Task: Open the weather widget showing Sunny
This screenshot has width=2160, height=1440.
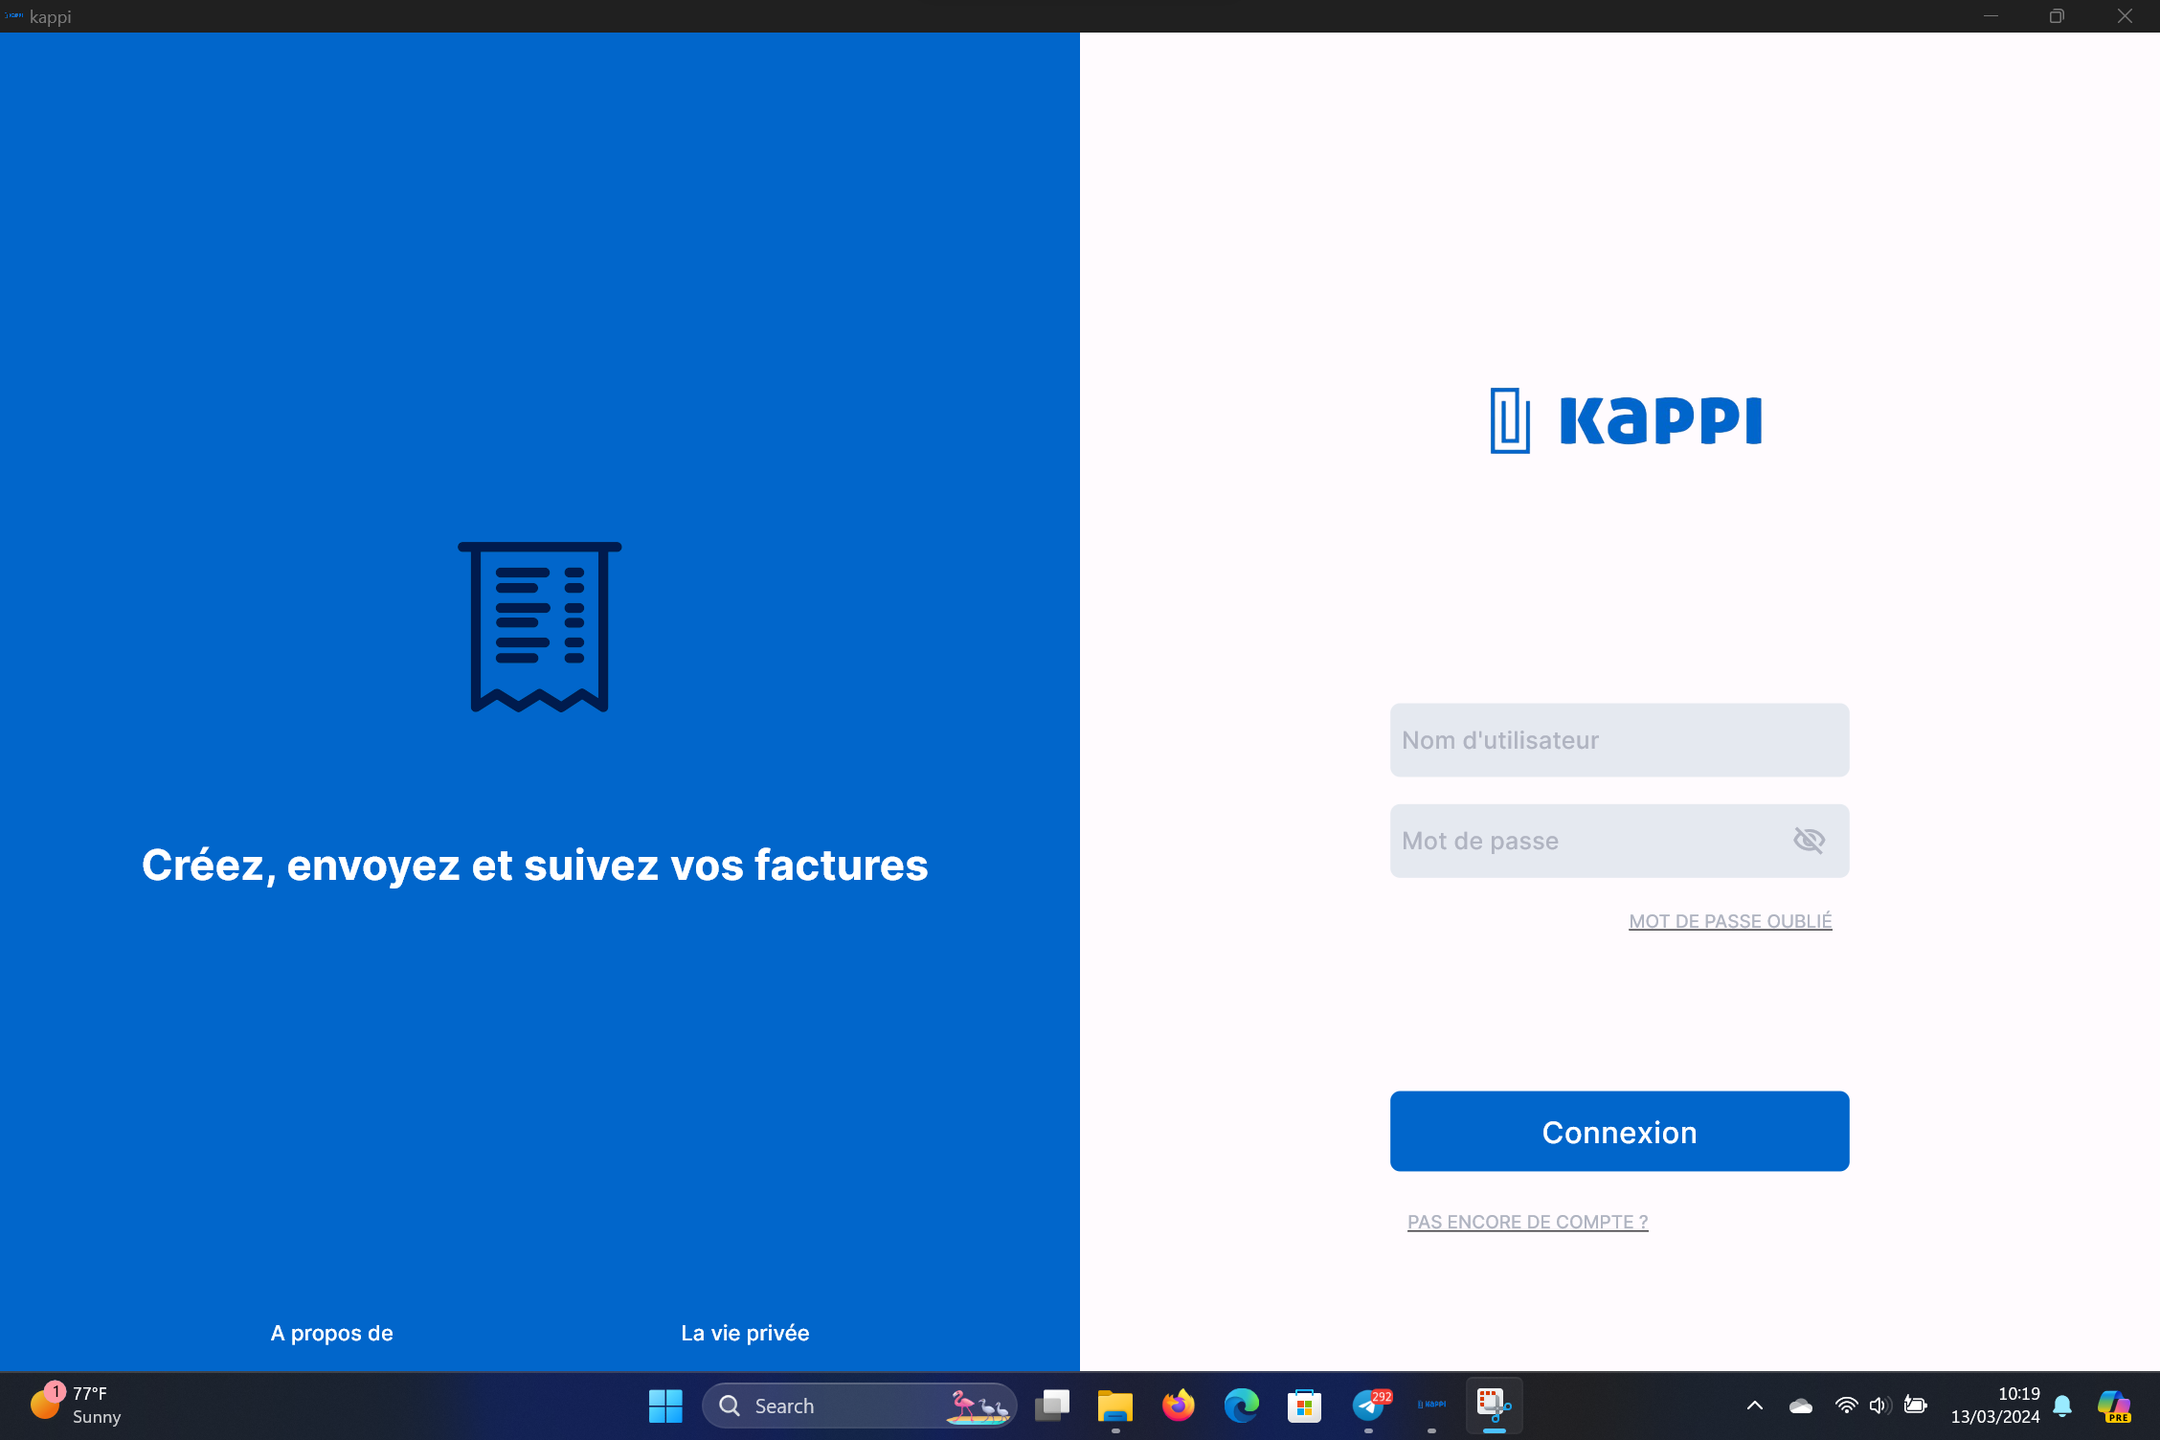Action: click(75, 1405)
